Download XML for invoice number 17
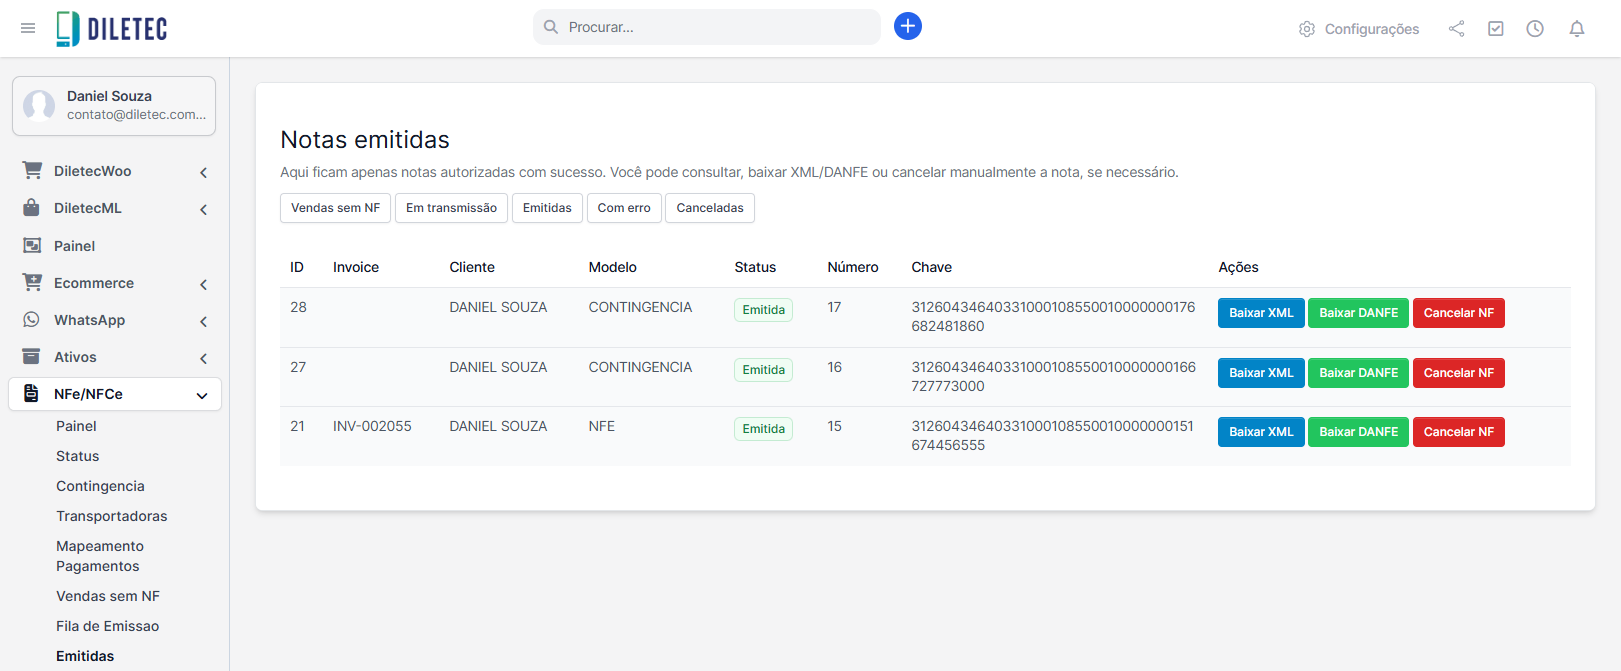Viewport: 1621px width, 671px height. pyautogui.click(x=1260, y=313)
